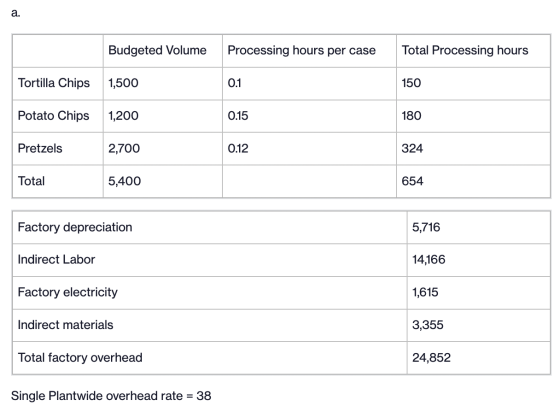This screenshot has height=412, width=560.
Task: Click the 5,716 depreciation value
Action: [426, 227]
